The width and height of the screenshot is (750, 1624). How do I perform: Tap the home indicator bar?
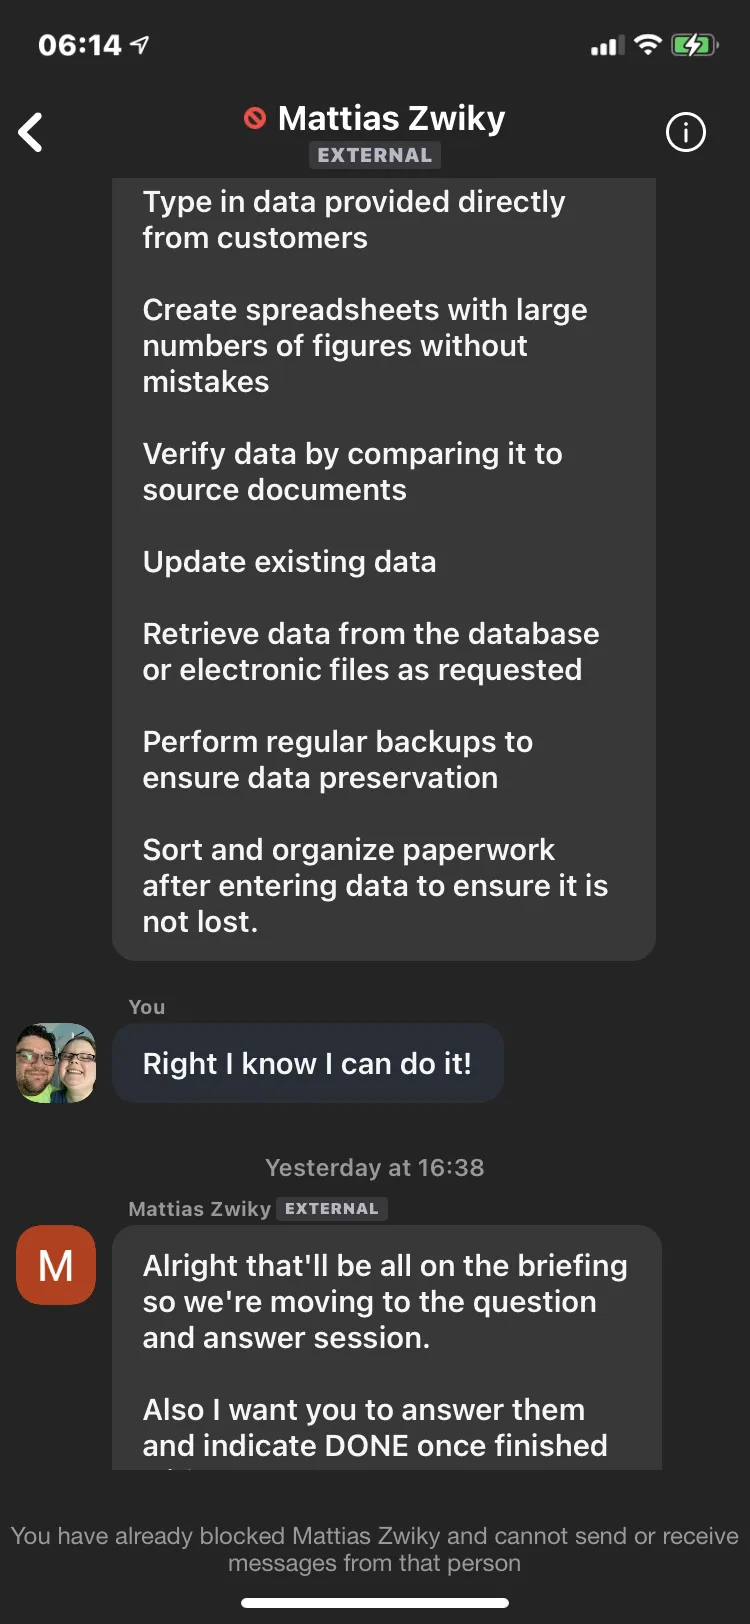tap(375, 1602)
